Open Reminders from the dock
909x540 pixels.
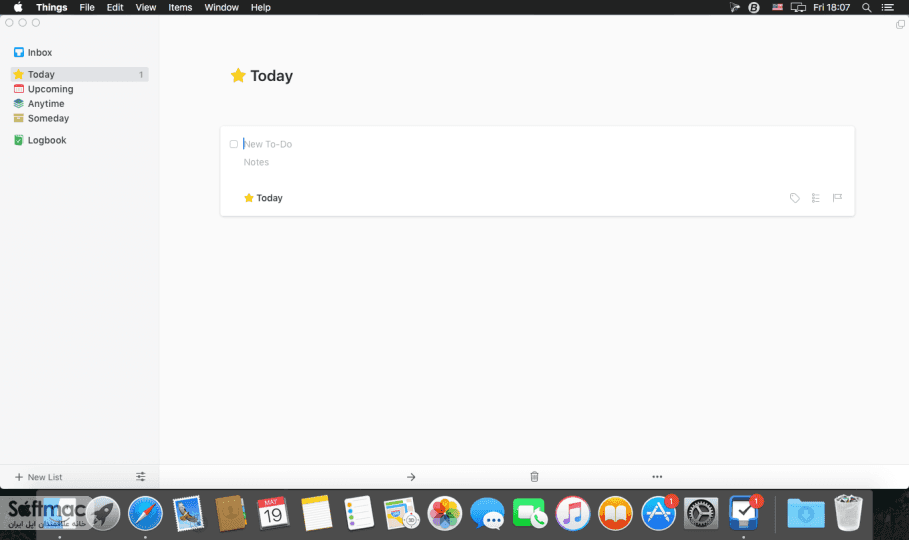[x=359, y=513]
